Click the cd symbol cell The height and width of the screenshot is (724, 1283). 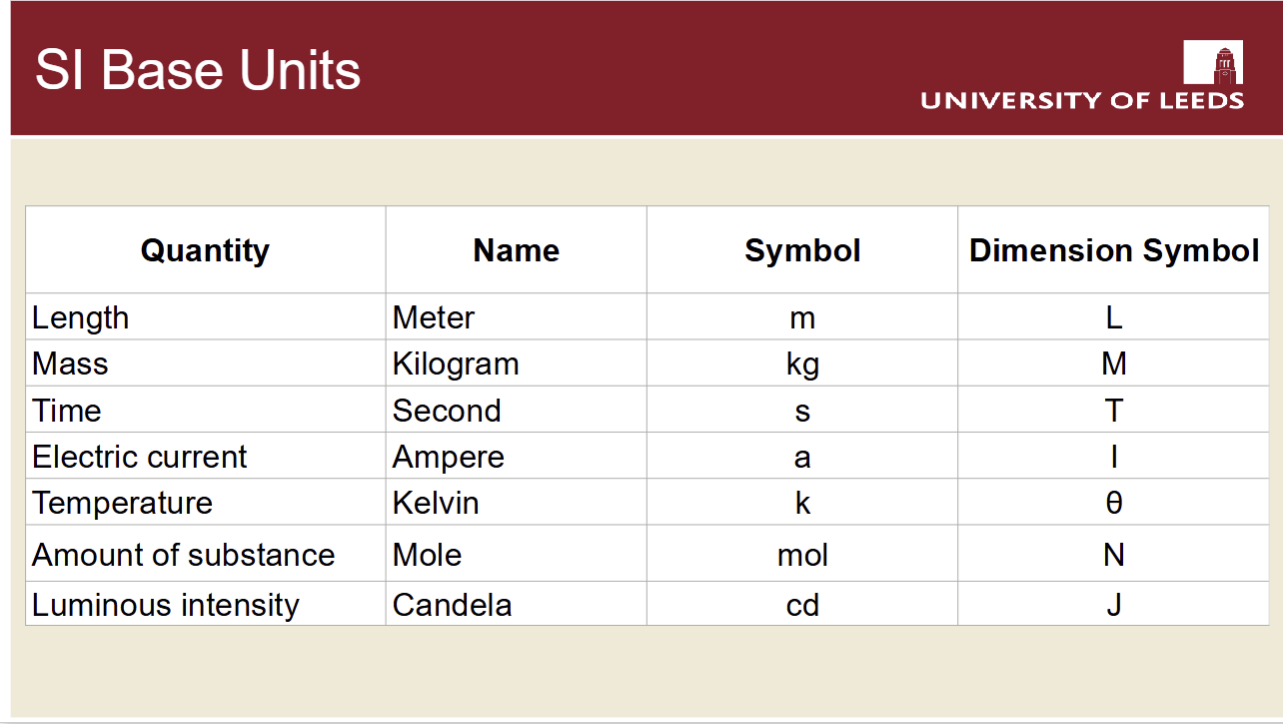802,604
